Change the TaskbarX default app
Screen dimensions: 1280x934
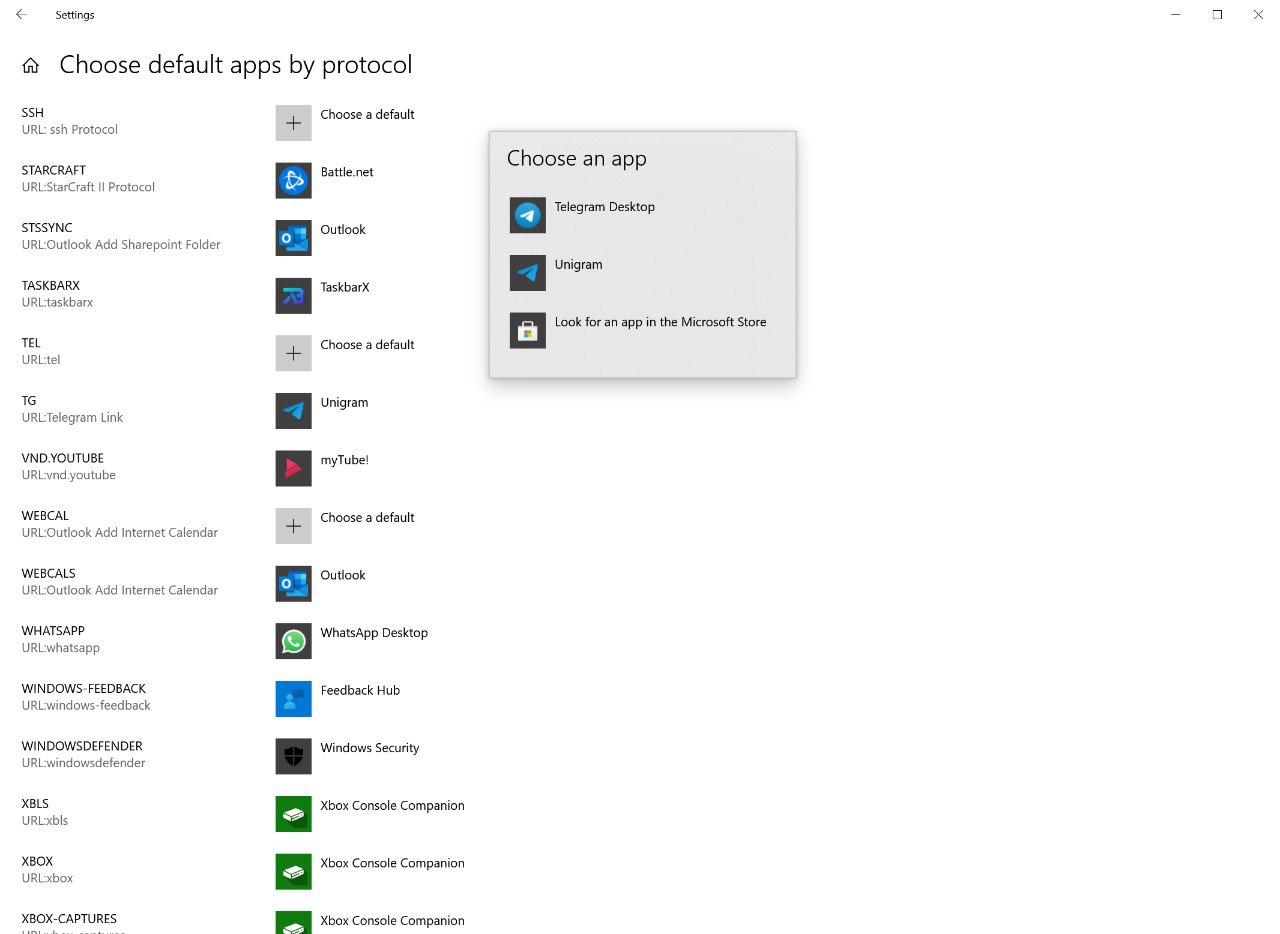[345, 287]
